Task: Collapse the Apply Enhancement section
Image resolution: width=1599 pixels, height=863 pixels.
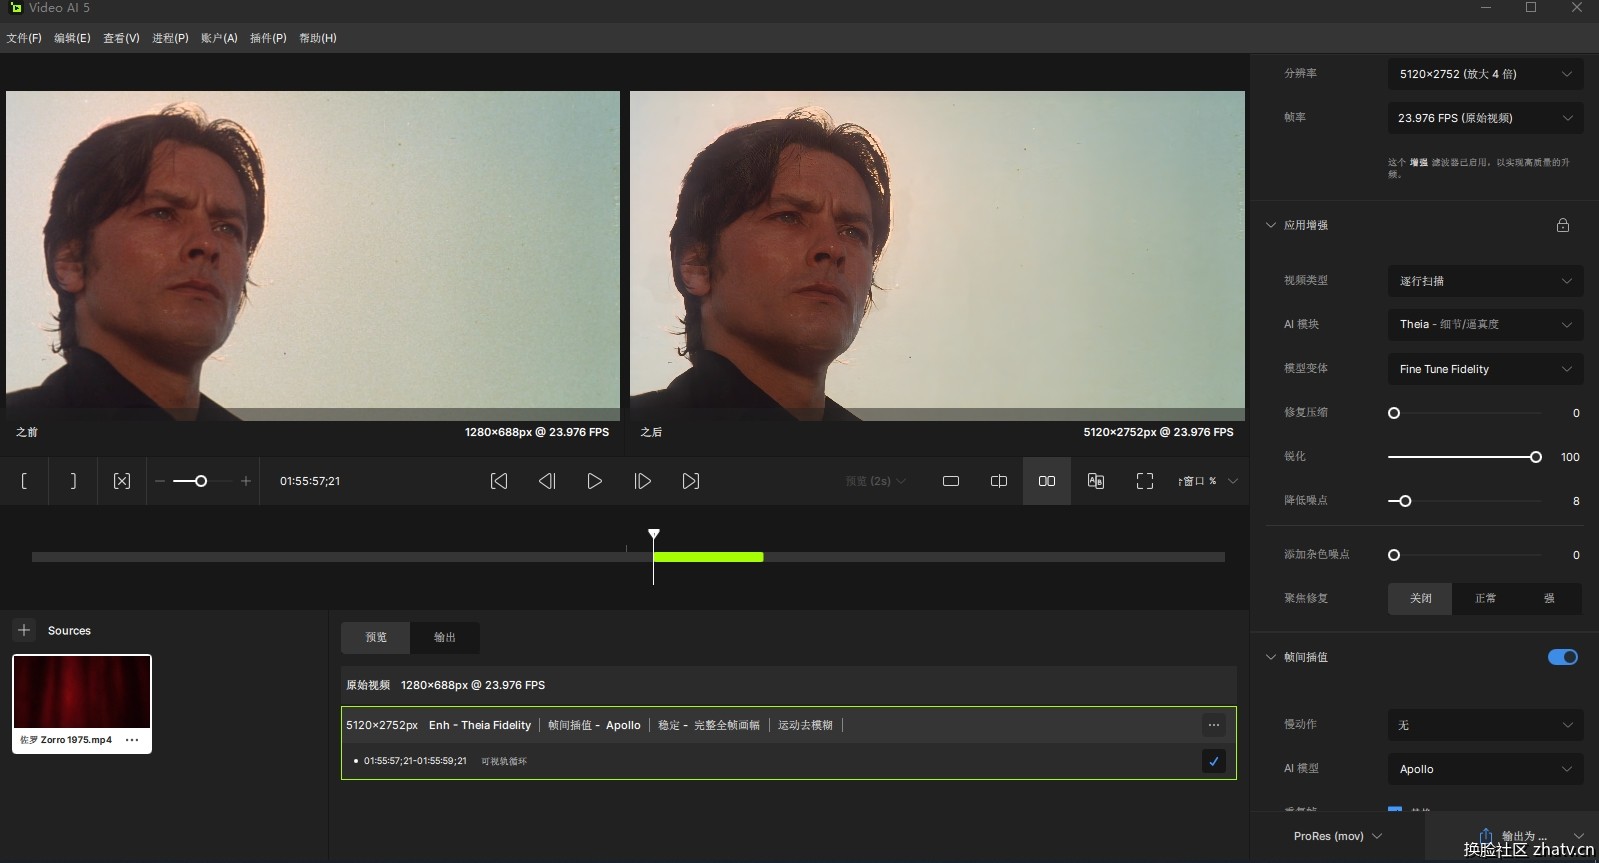Action: click(x=1271, y=225)
